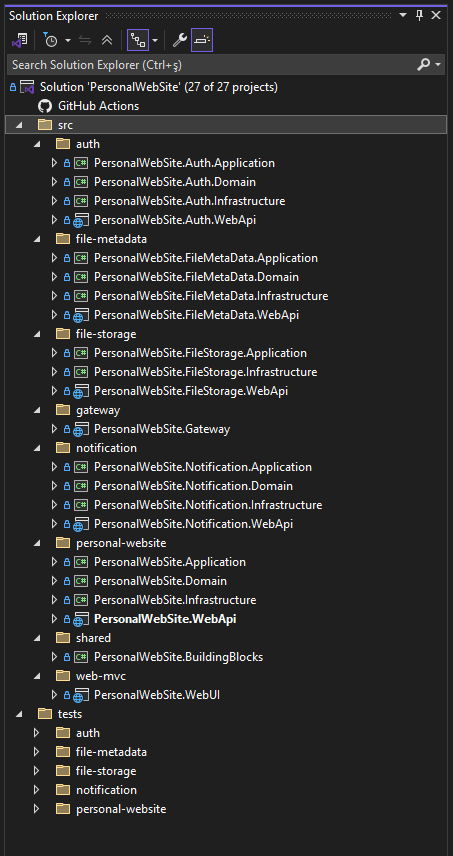Click web project icon of PersonalWebSite.Auth.WebApi

coord(81,221)
